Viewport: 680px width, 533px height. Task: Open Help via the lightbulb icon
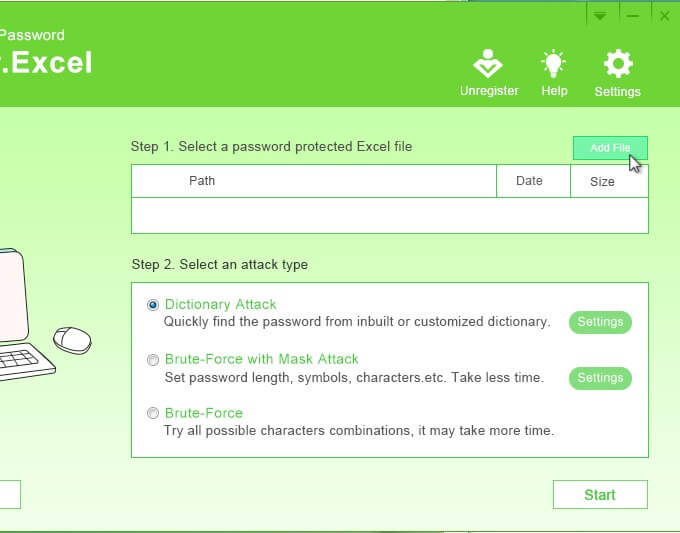pyautogui.click(x=554, y=65)
